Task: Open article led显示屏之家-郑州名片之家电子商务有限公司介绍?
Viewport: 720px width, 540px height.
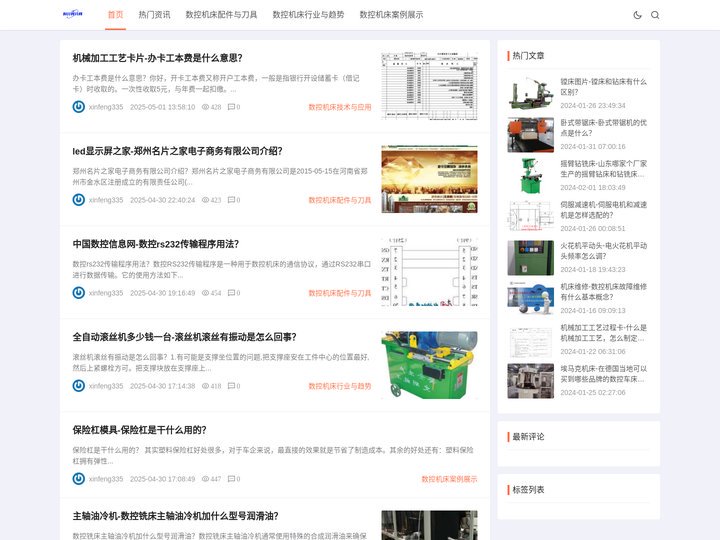Action: coord(177,151)
